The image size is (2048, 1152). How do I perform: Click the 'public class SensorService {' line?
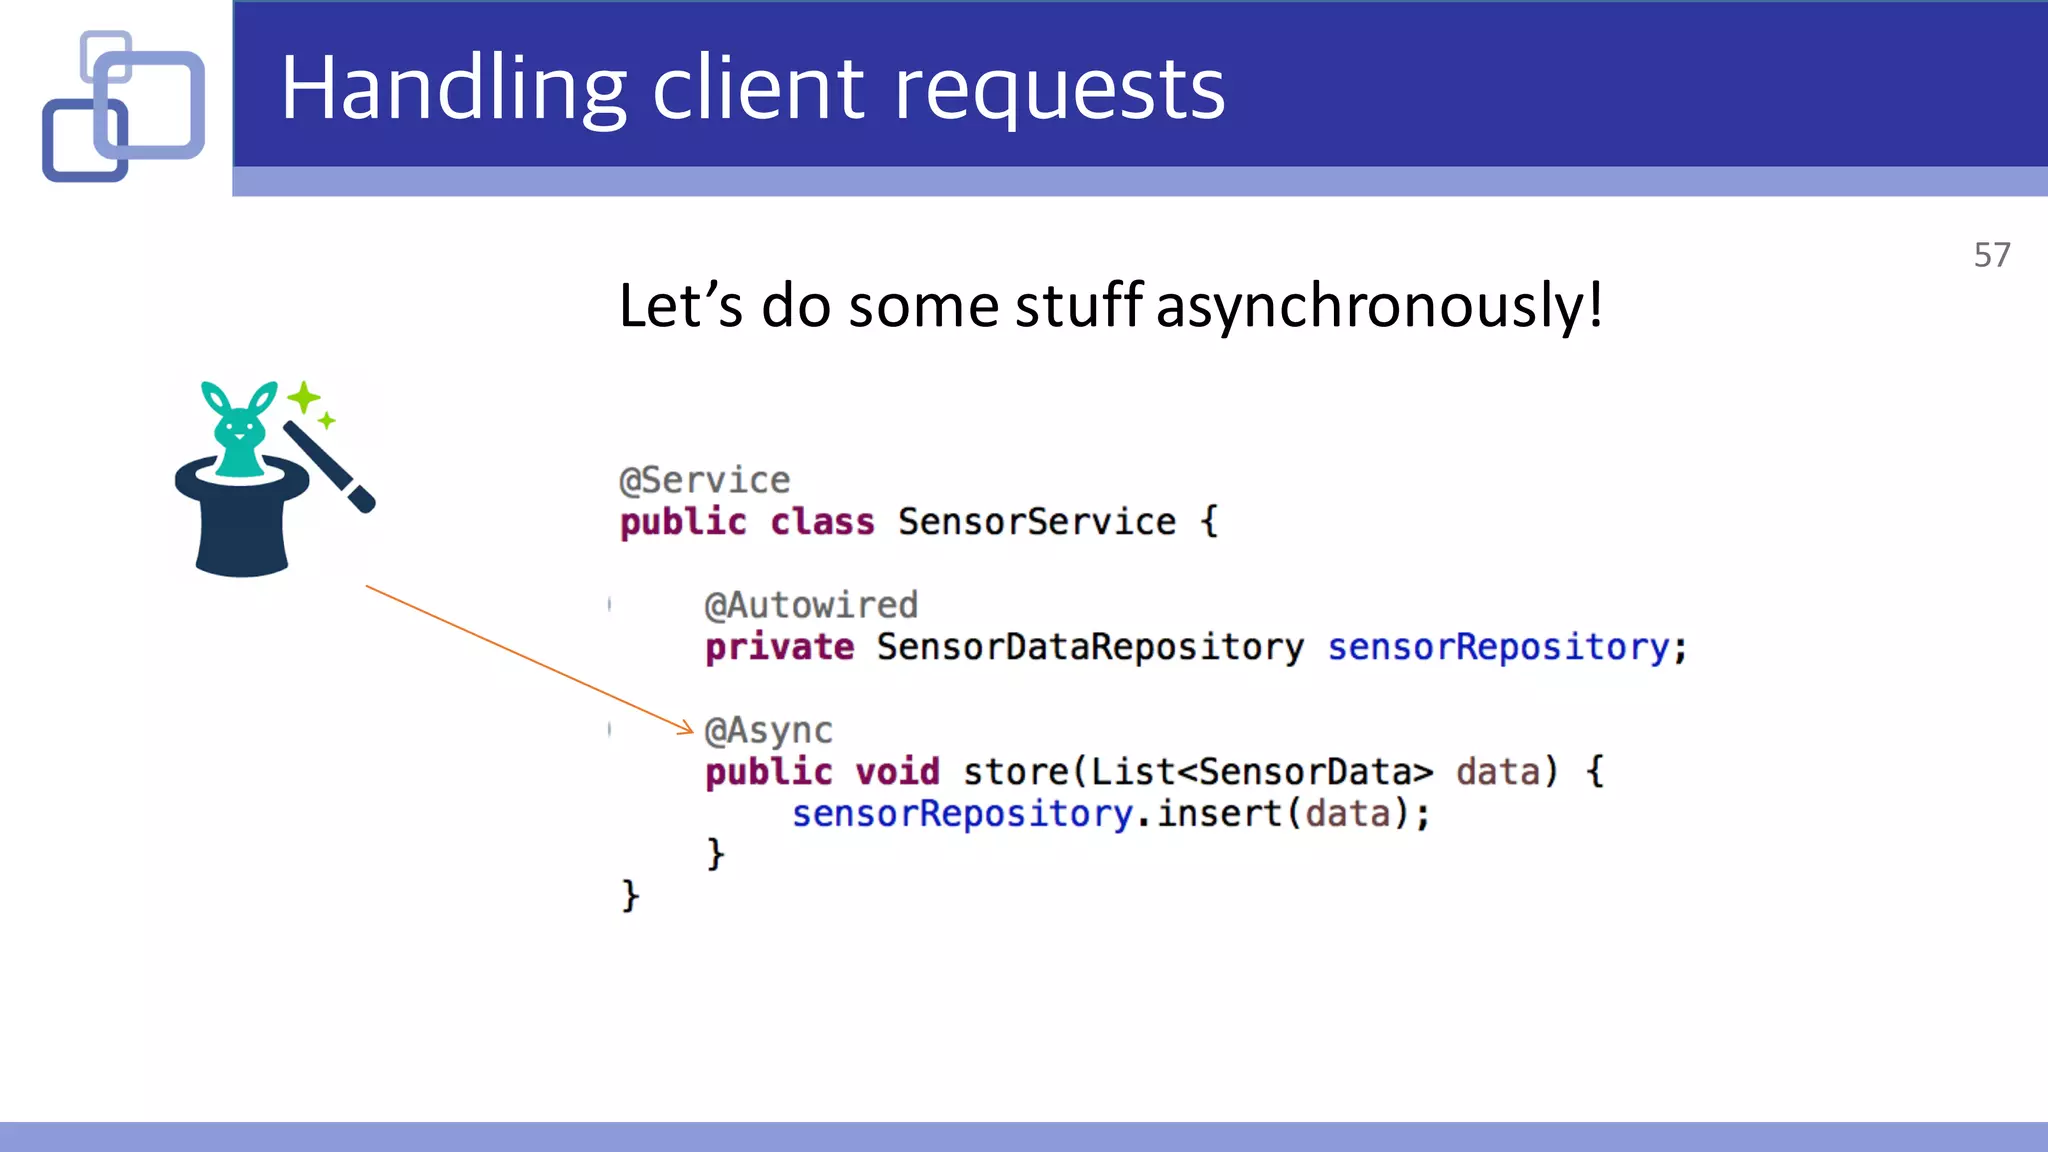coord(919,522)
